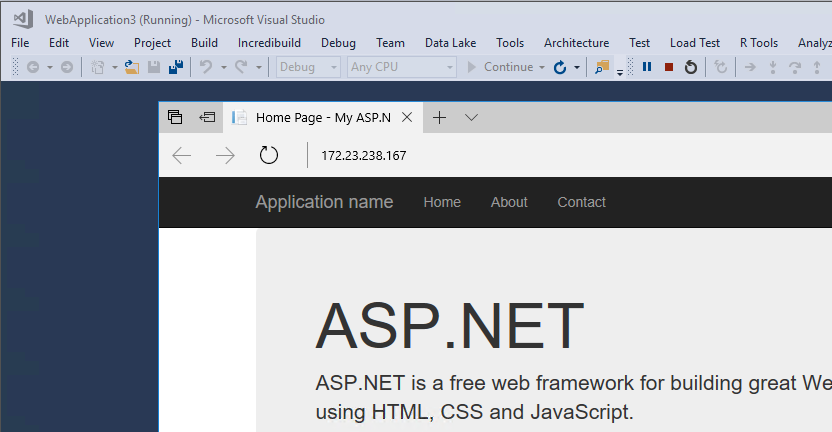The width and height of the screenshot is (832, 432).
Task: Expand the Edge tab previews chevron
Action: point(471,117)
